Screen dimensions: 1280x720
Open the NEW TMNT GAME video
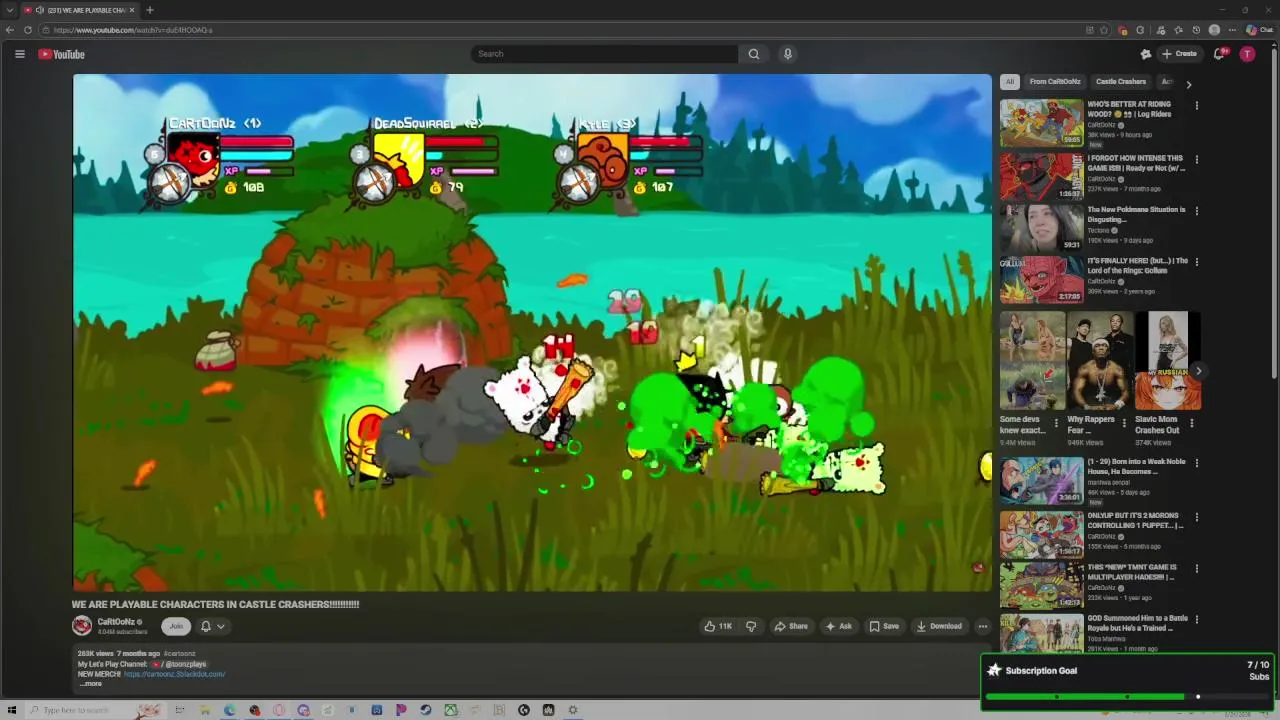click(x=1042, y=586)
